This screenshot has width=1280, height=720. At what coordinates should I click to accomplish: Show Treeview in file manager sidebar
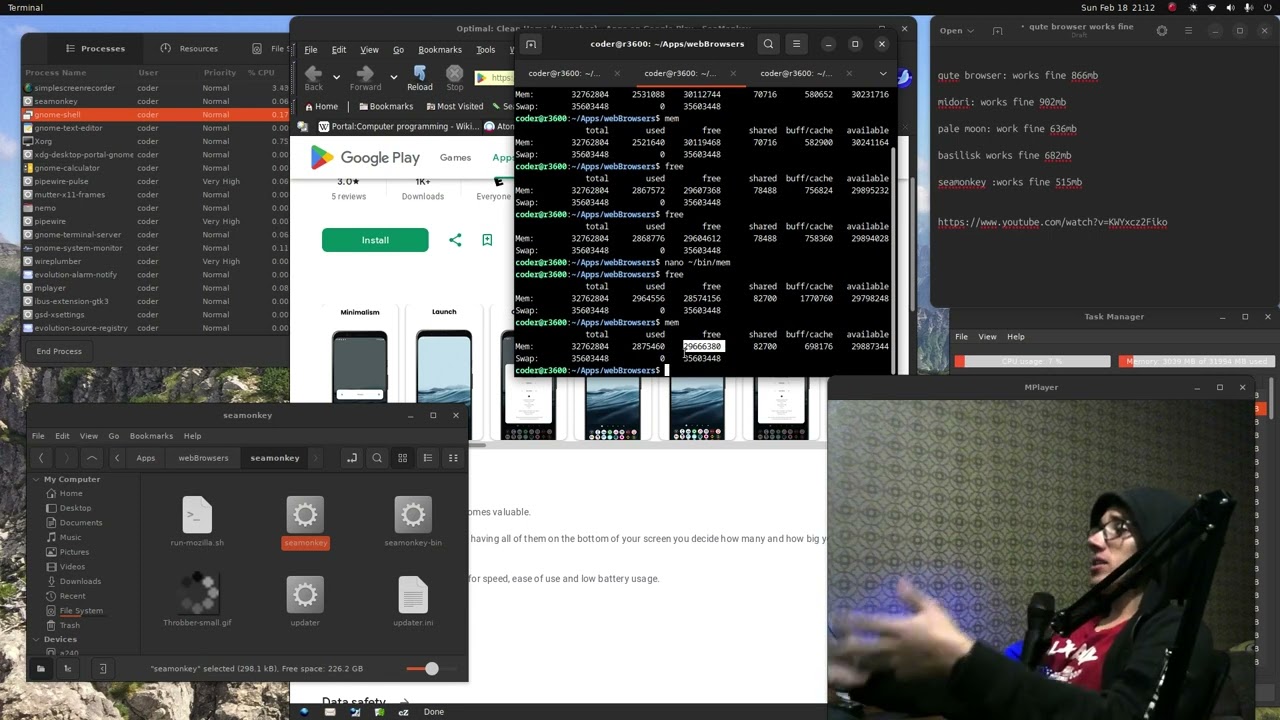tap(68, 668)
